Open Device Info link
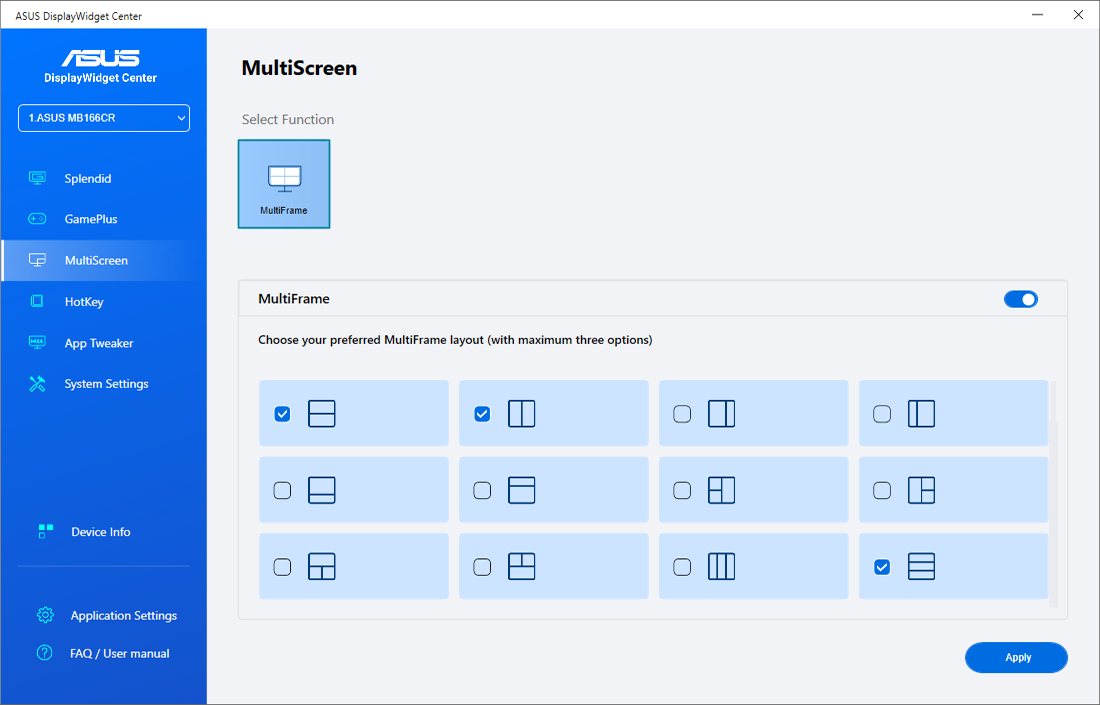This screenshot has width=1100, height=705. tap(100, 532)
